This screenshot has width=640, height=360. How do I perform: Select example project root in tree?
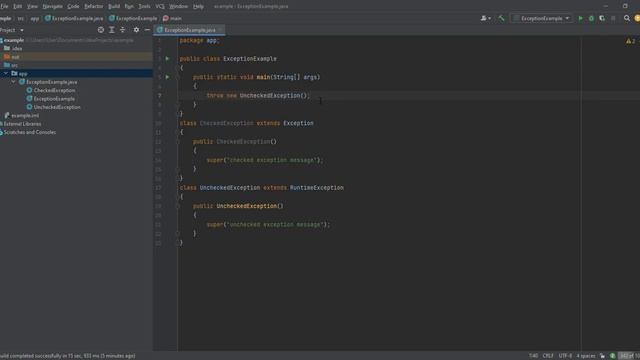(x=14, y=40)
